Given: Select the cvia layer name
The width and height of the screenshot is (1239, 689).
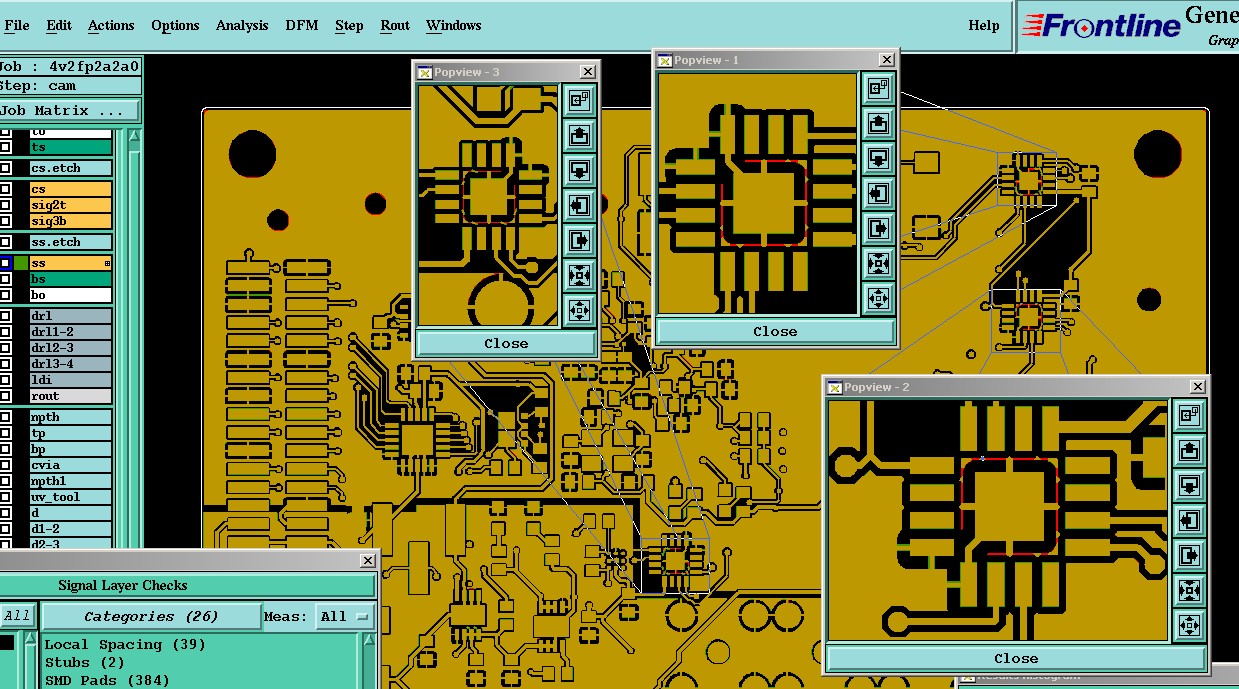Looking at the screenshot, I should coord(70,465).
